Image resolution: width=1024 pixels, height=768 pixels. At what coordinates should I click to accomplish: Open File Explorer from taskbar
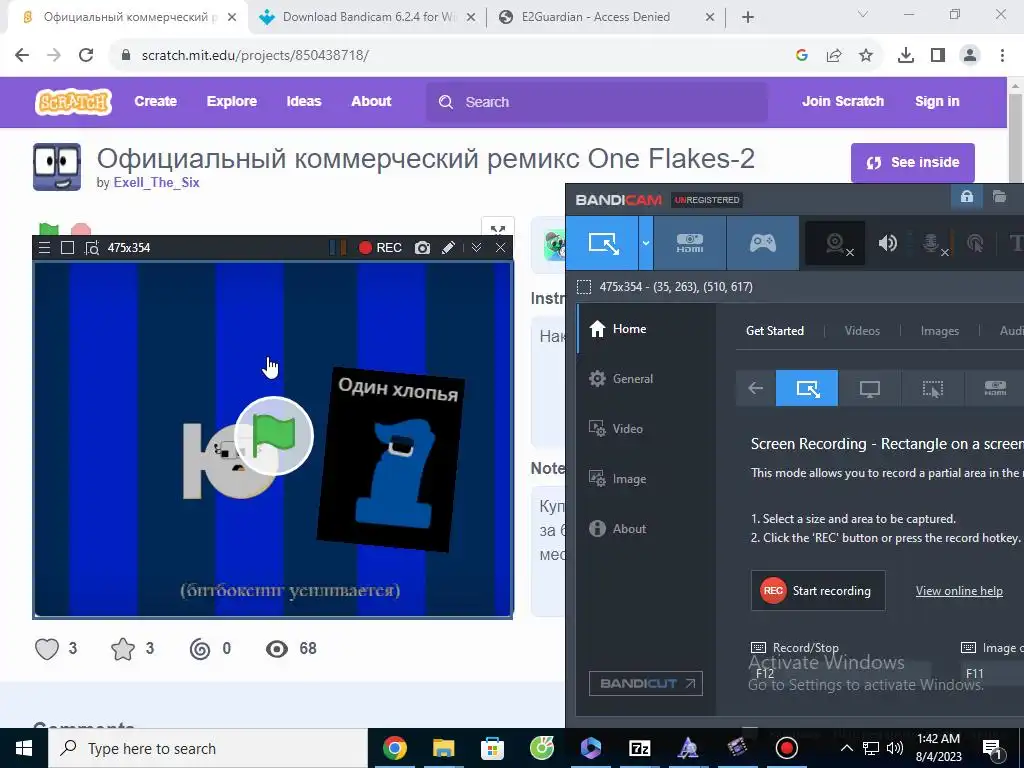(443, 748)
